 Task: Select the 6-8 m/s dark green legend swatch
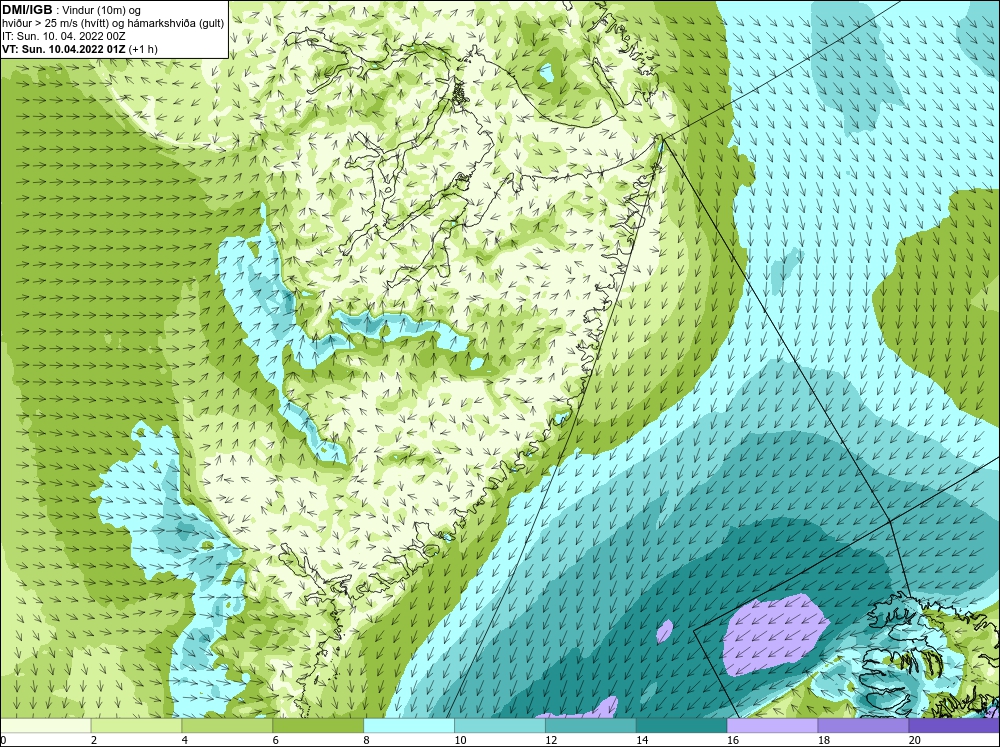click(318, 726)
